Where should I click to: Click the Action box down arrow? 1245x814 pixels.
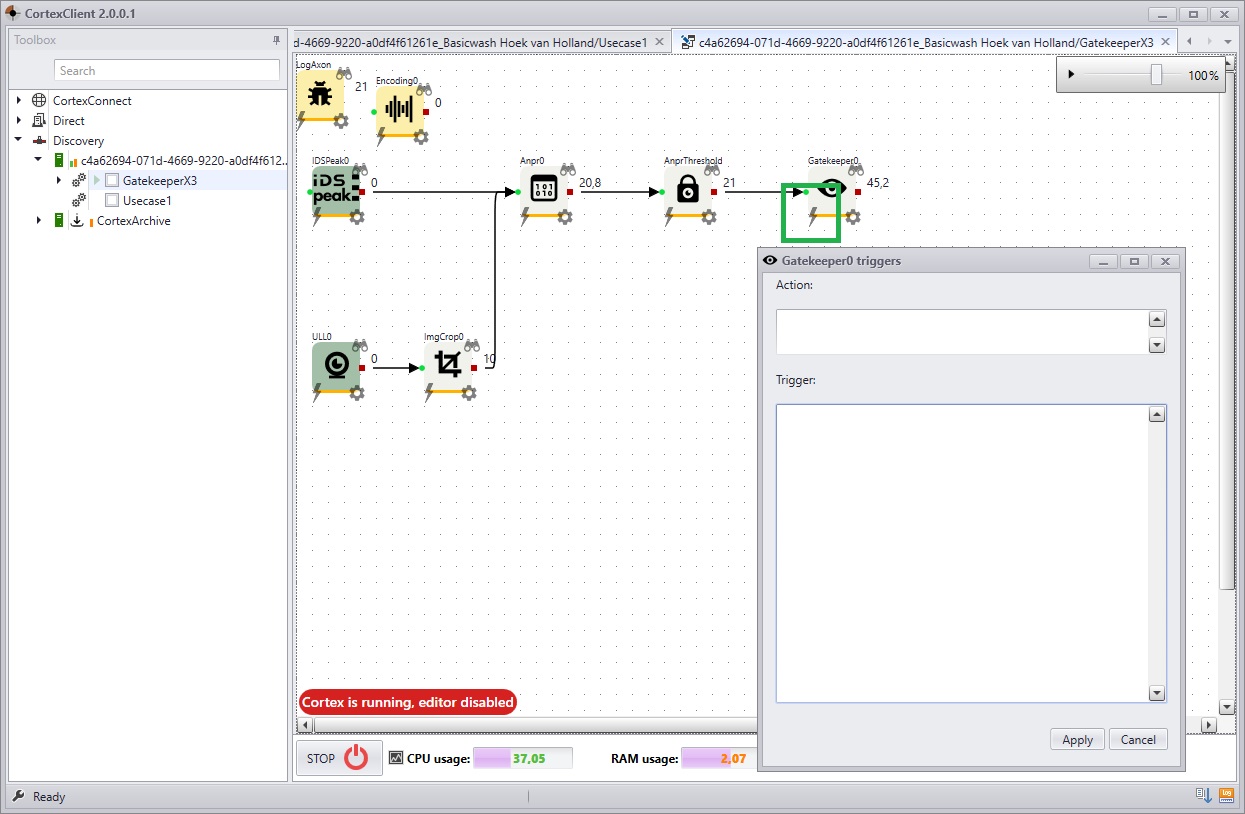tap(1157, 345)
